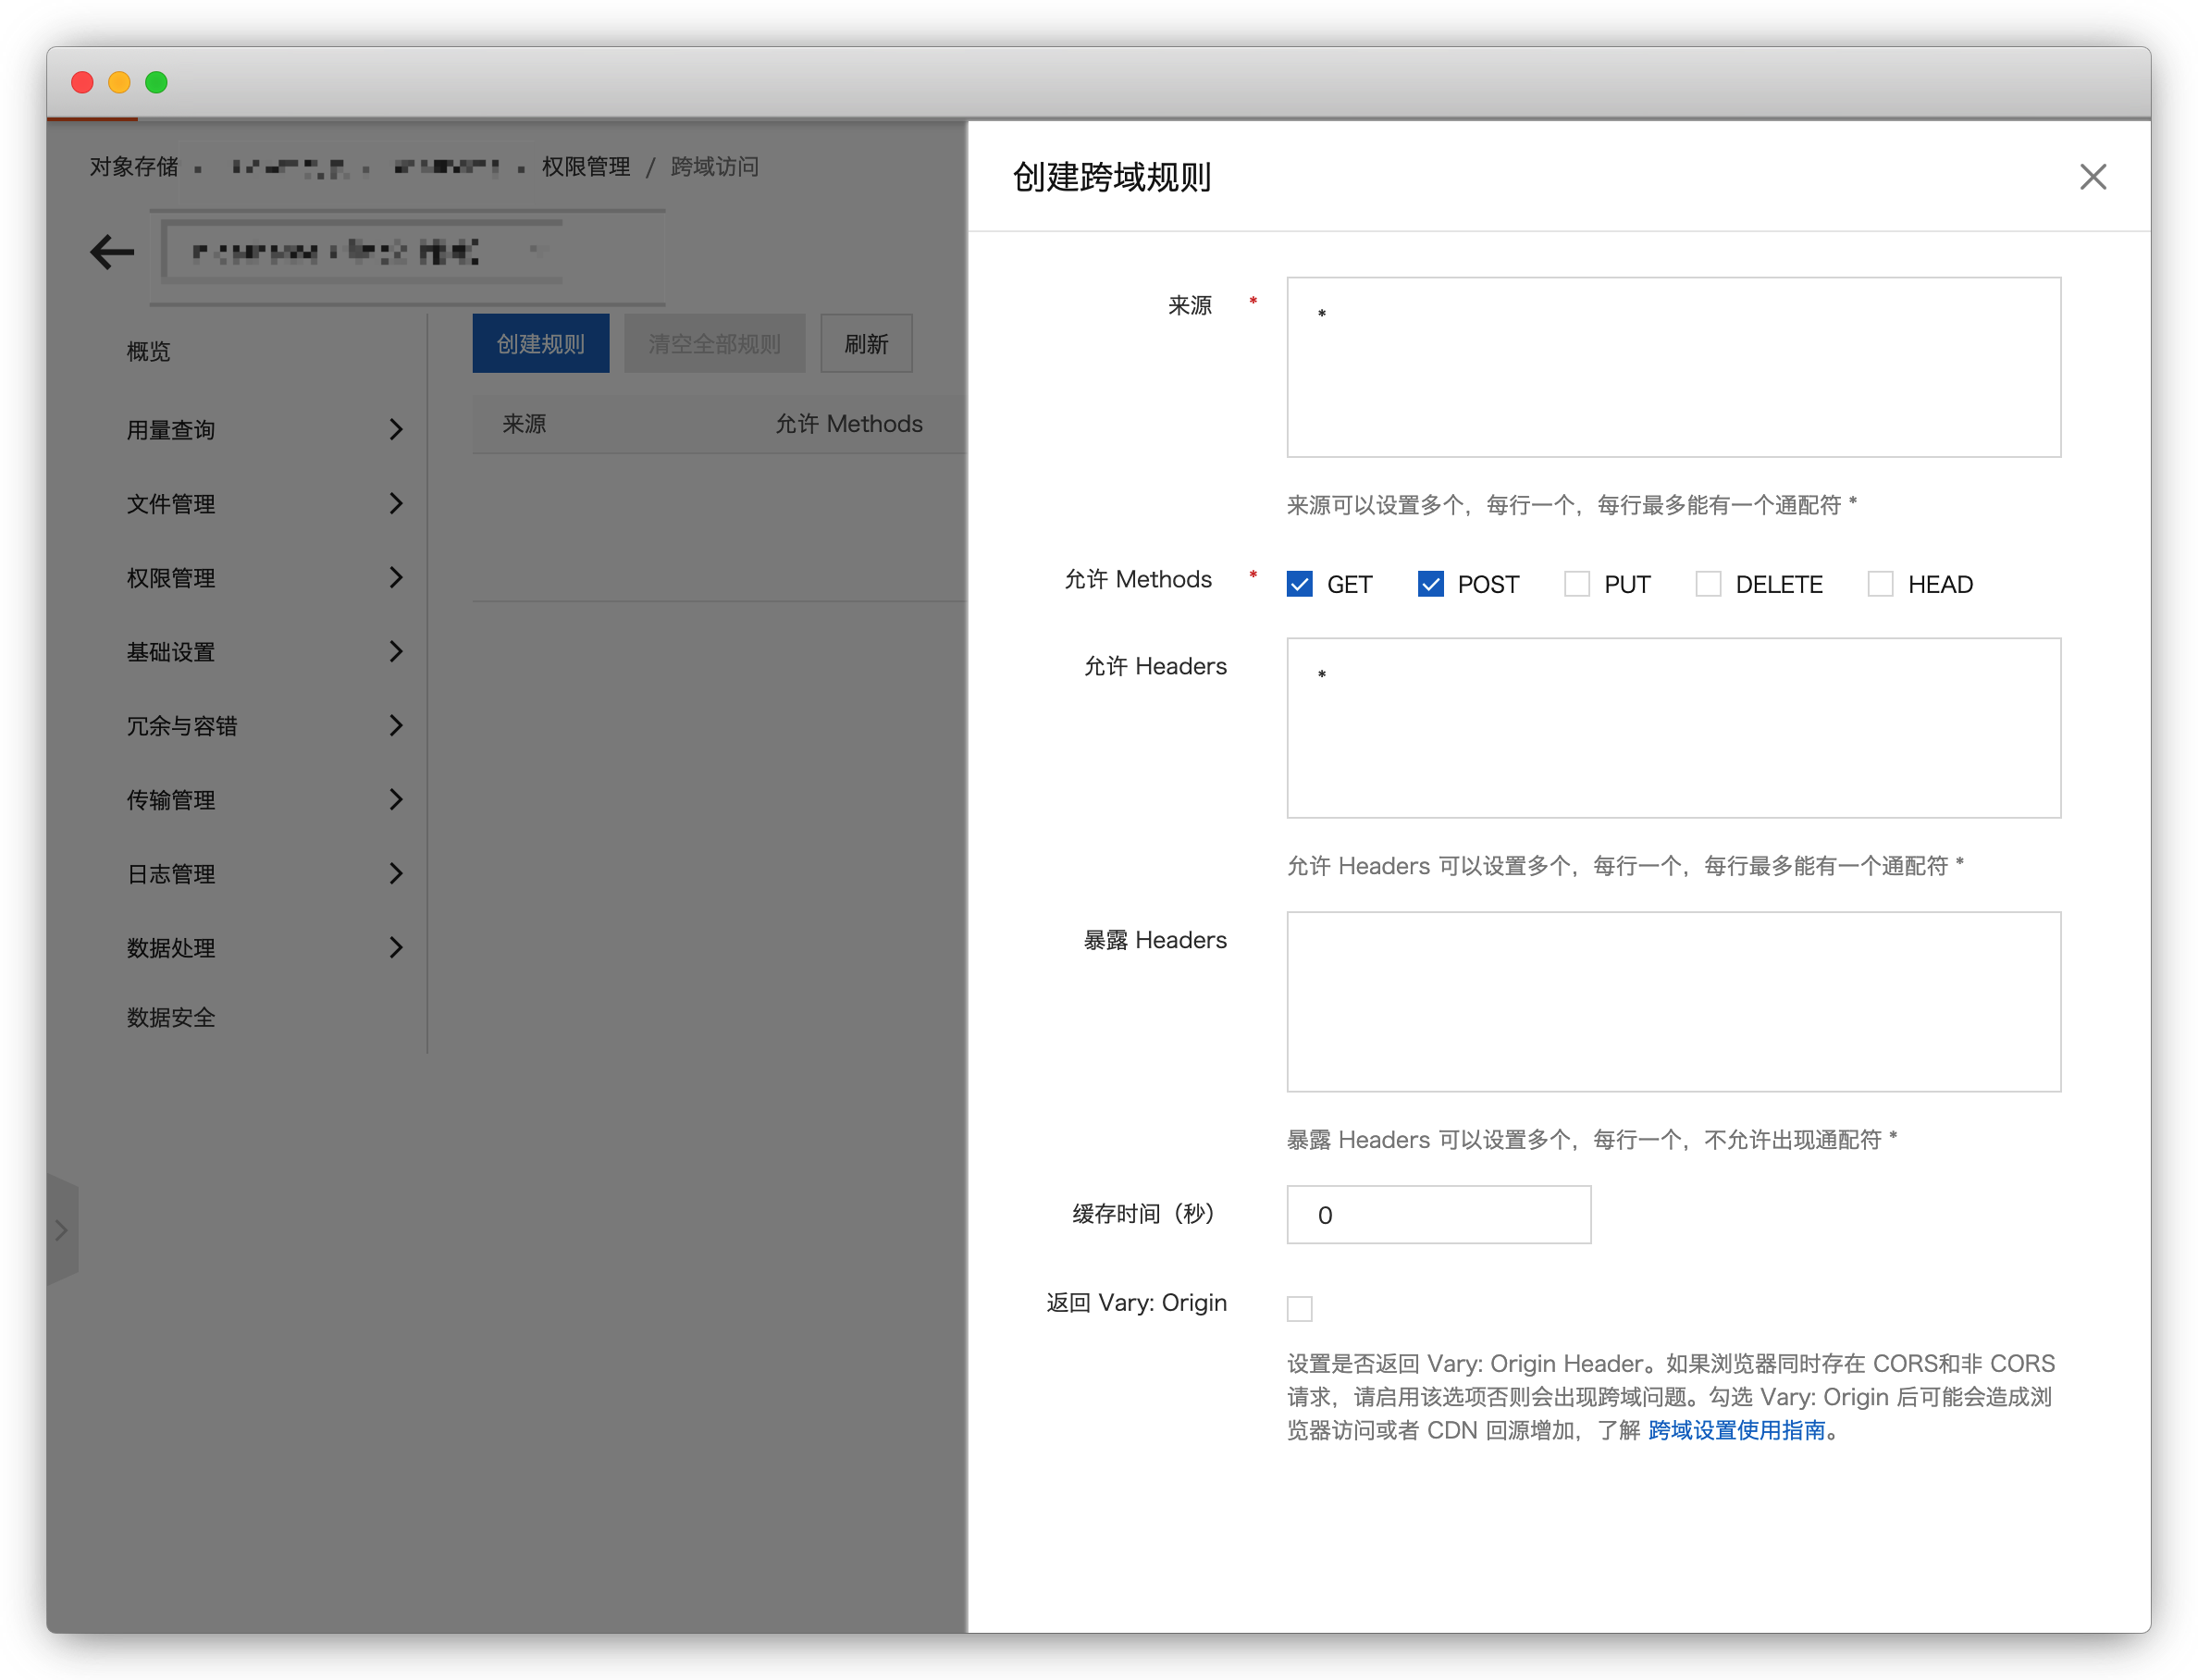Expand the 数据处理 sidebar chevron
The height and width of the screenshot is (1680, 2198).
[396, 948]
